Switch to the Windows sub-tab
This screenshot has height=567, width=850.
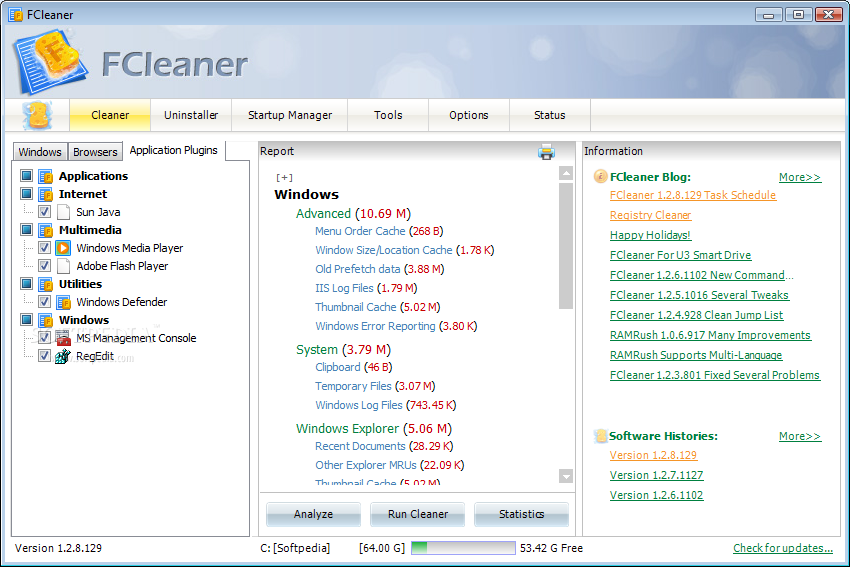click(40, 152)
